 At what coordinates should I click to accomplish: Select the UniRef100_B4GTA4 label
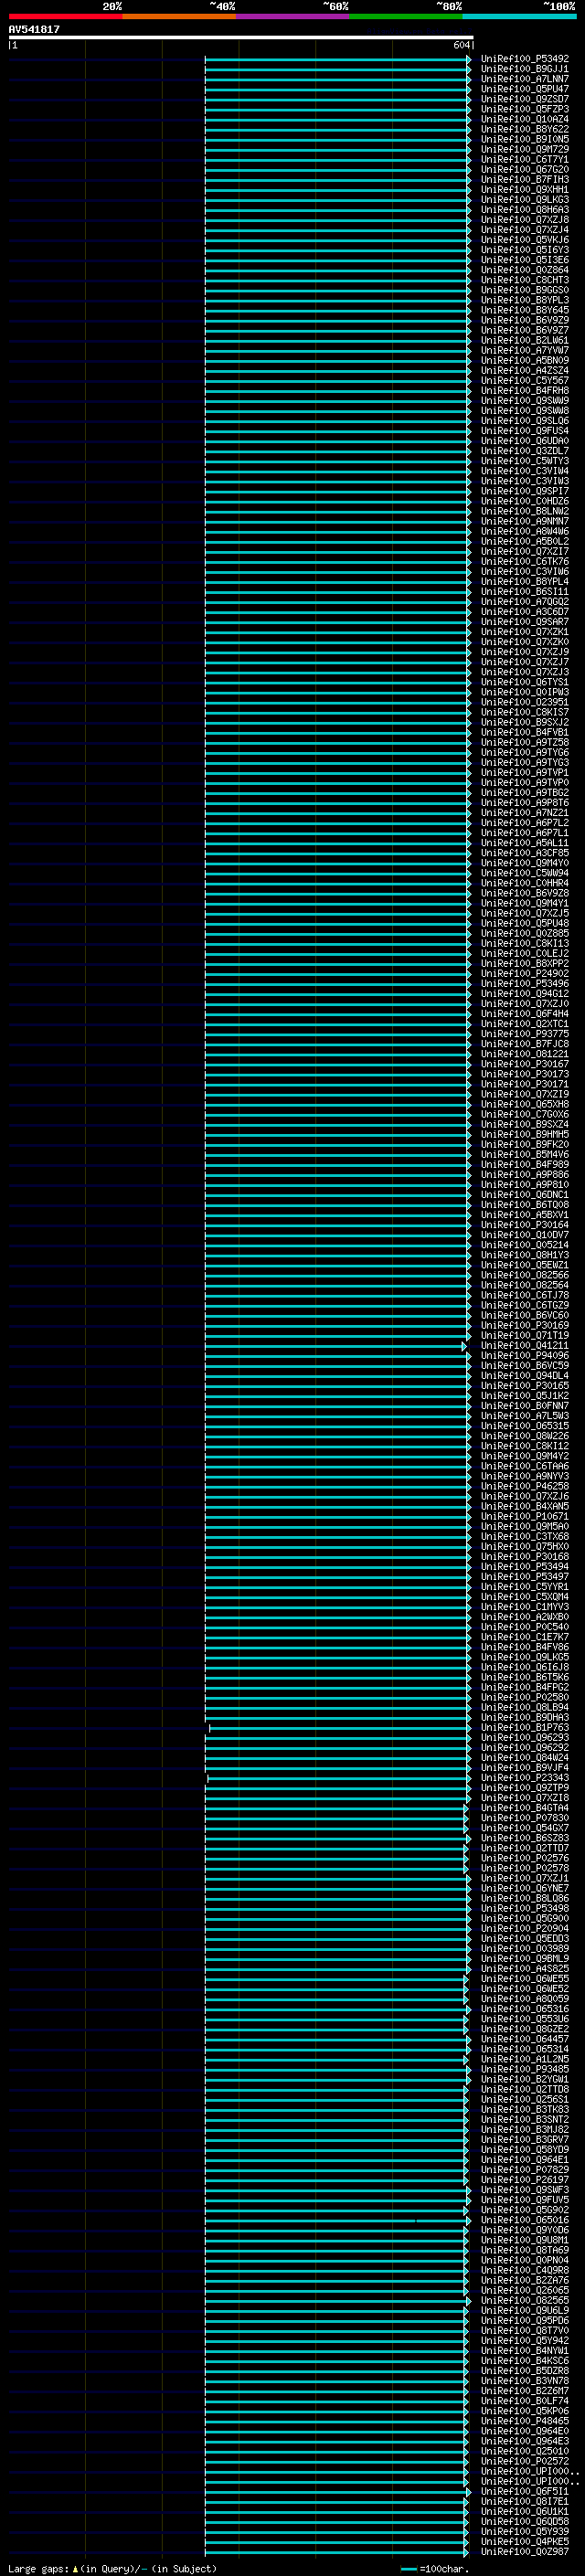(524, 1807)
